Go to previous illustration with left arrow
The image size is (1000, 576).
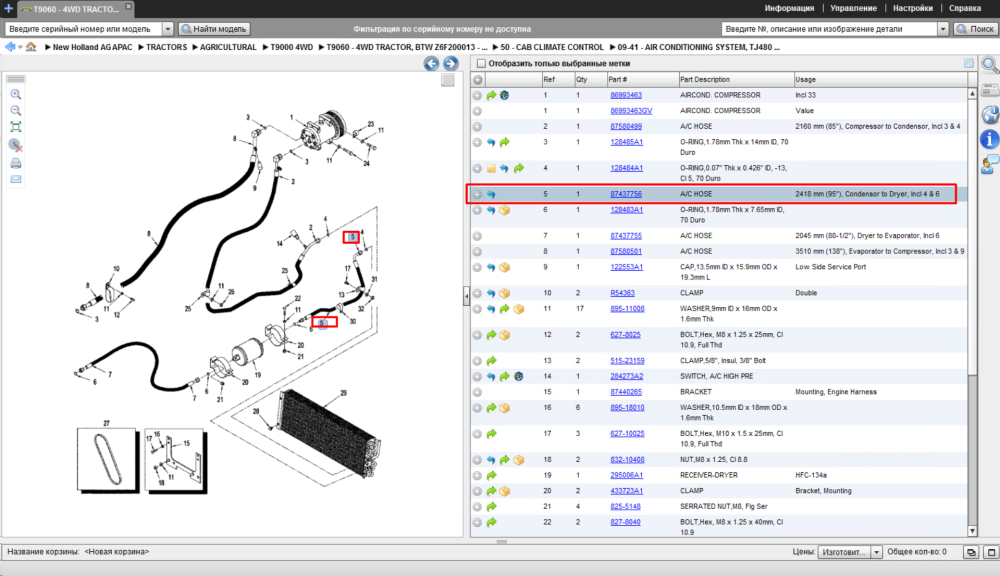tap(432, 63)
